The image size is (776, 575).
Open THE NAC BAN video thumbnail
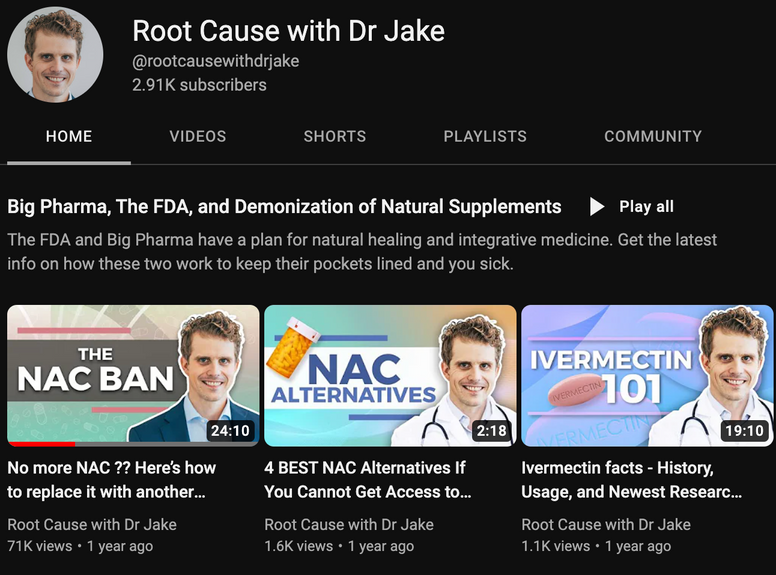pos(133,375)
